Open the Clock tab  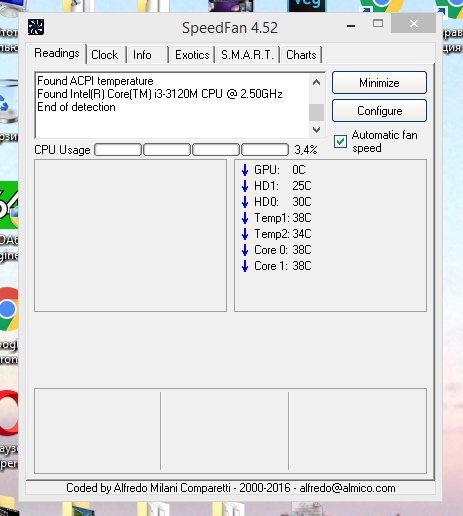click(105, 55)
